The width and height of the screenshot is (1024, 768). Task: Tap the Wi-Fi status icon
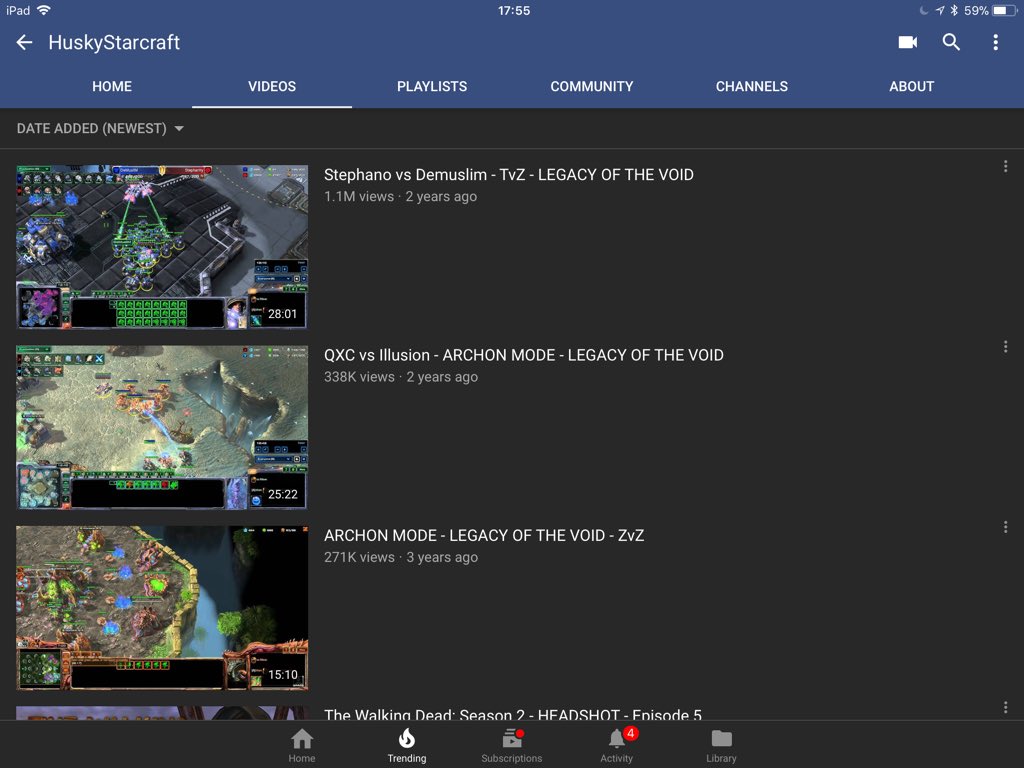44,10
